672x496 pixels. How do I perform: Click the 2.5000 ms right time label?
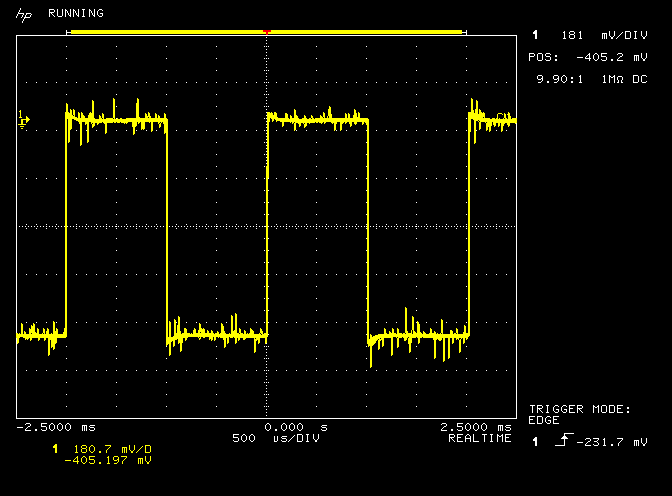(x=475, y=426)
